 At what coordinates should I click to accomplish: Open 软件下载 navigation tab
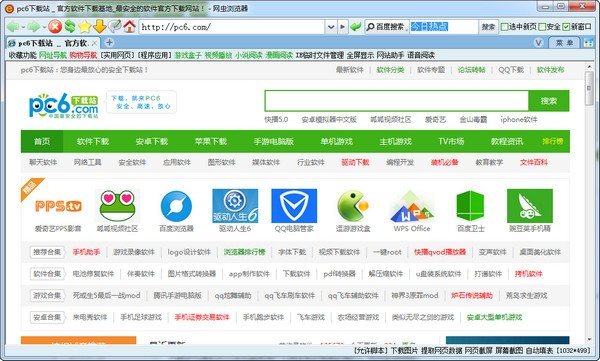click(x=93, y=141)
